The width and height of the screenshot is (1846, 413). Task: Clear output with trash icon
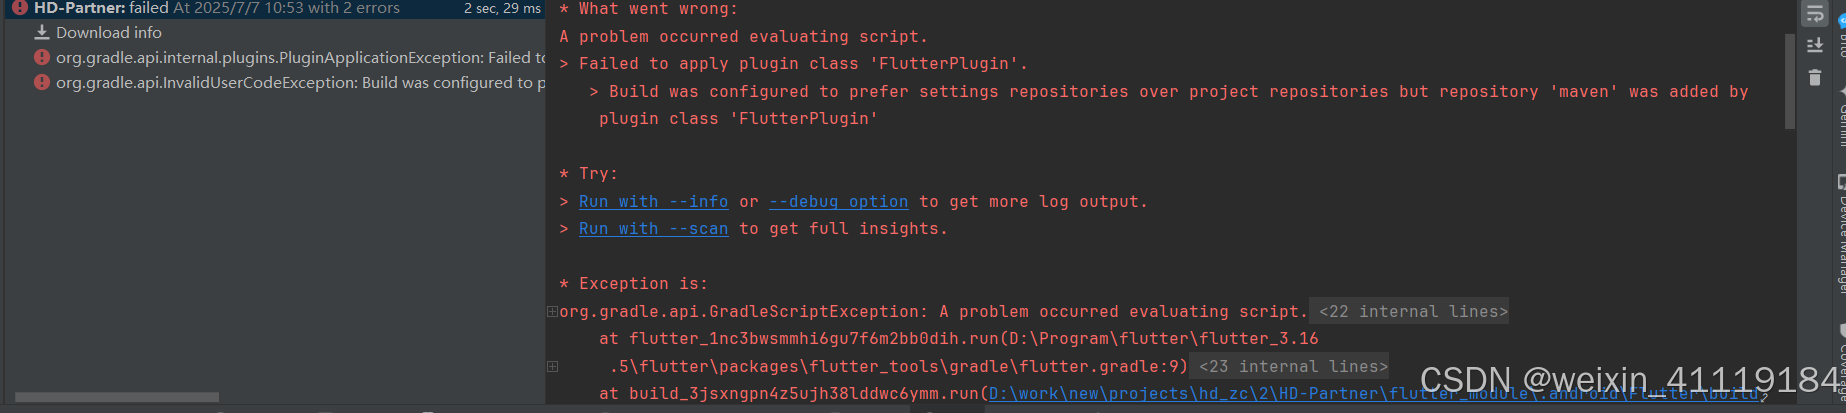[x=1815, y=77]
